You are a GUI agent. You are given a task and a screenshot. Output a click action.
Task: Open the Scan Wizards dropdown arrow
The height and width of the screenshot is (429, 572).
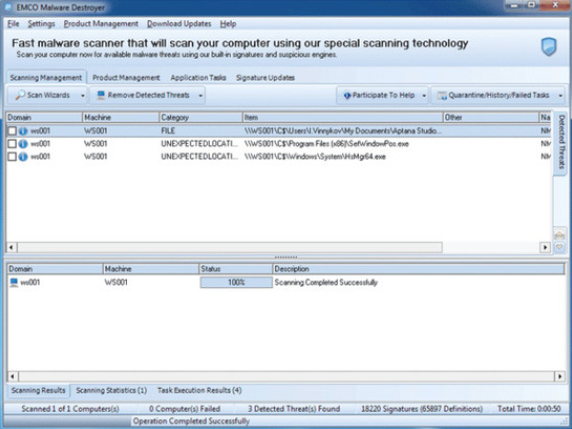tap(83, 96)
